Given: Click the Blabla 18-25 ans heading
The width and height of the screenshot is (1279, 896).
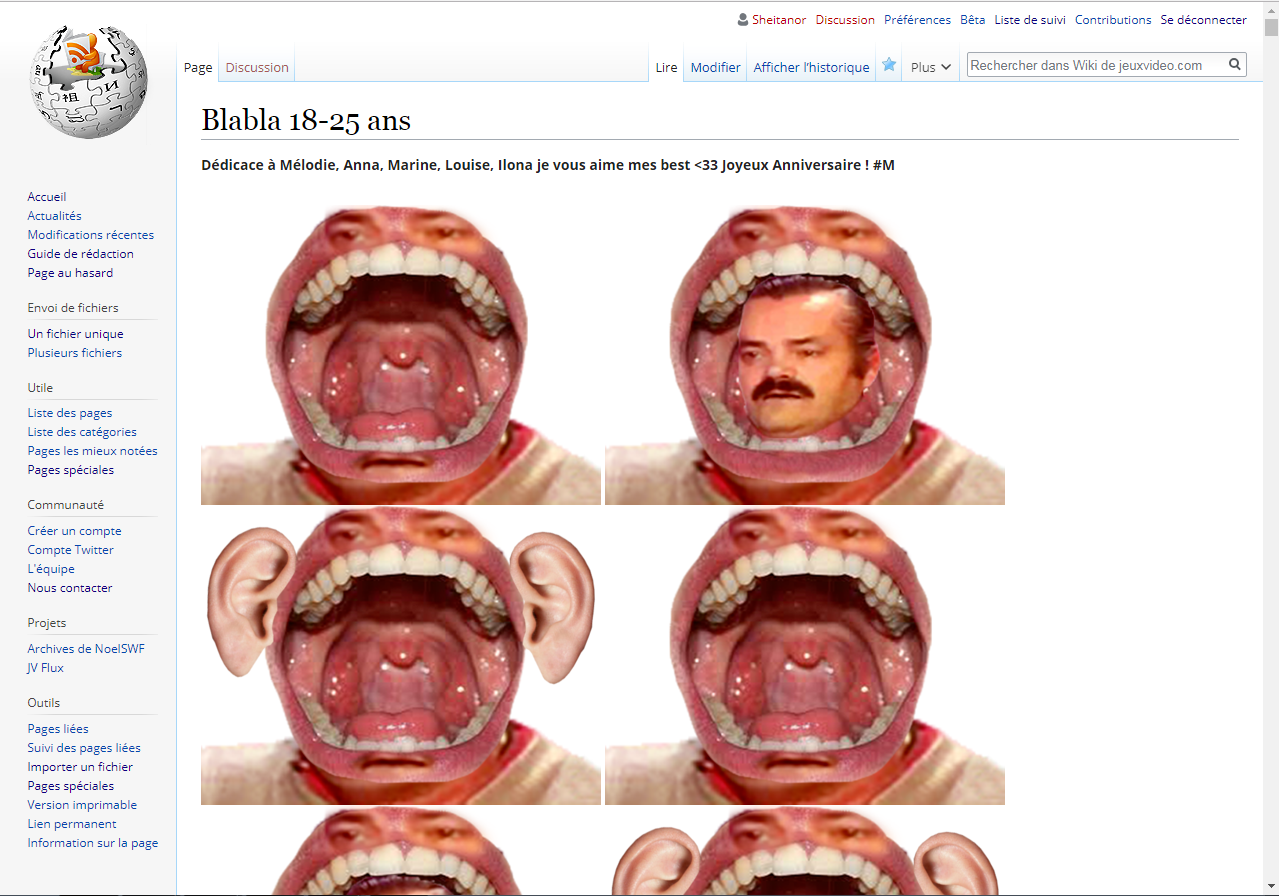Looking at the screenshot, I should pyautogui.click(x=306, y=121).
